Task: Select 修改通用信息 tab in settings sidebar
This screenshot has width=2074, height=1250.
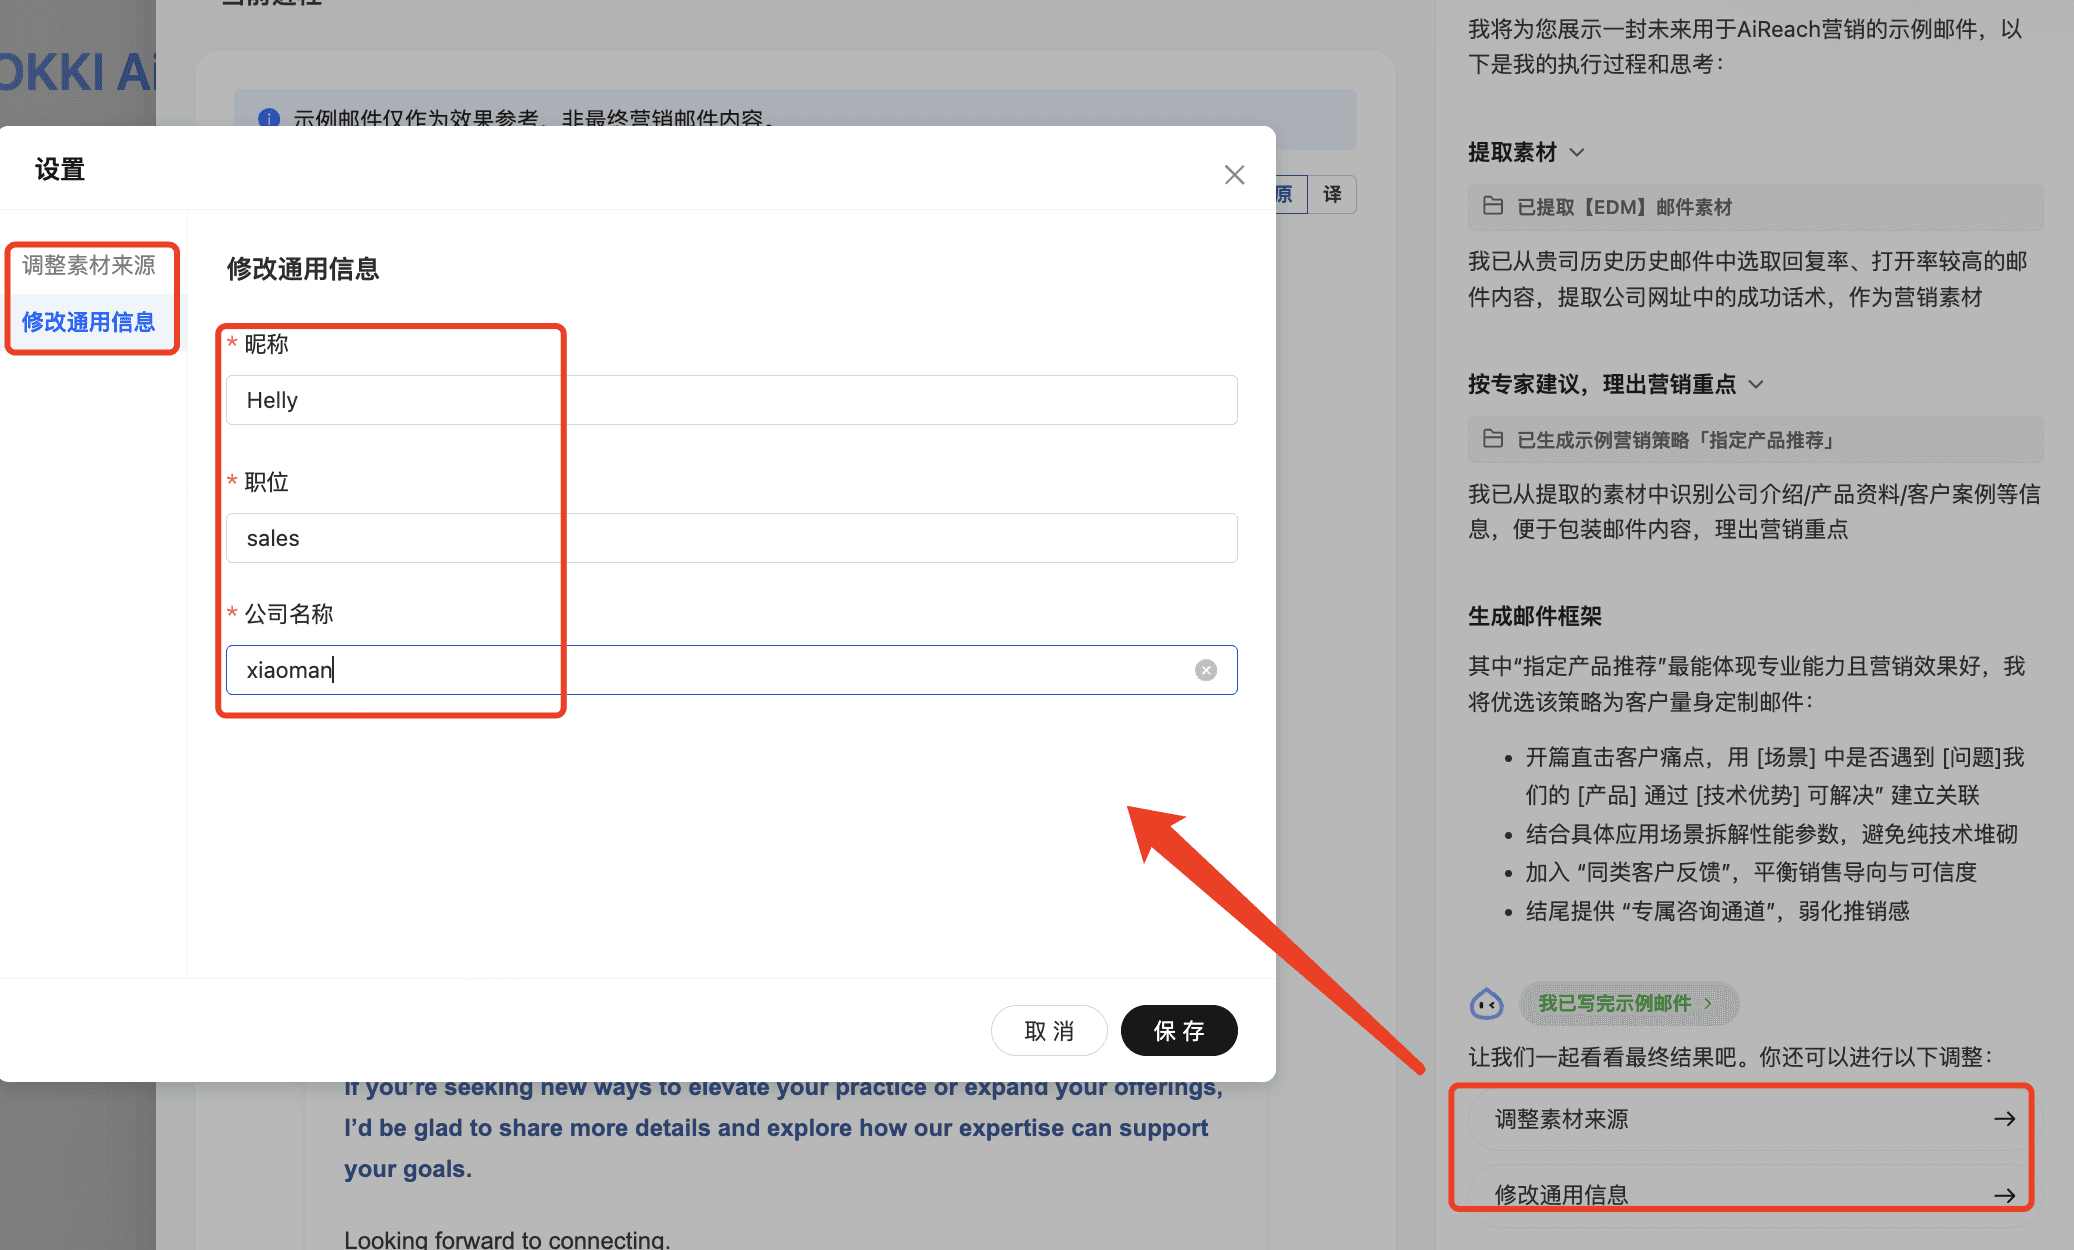Action: point(89,322)
